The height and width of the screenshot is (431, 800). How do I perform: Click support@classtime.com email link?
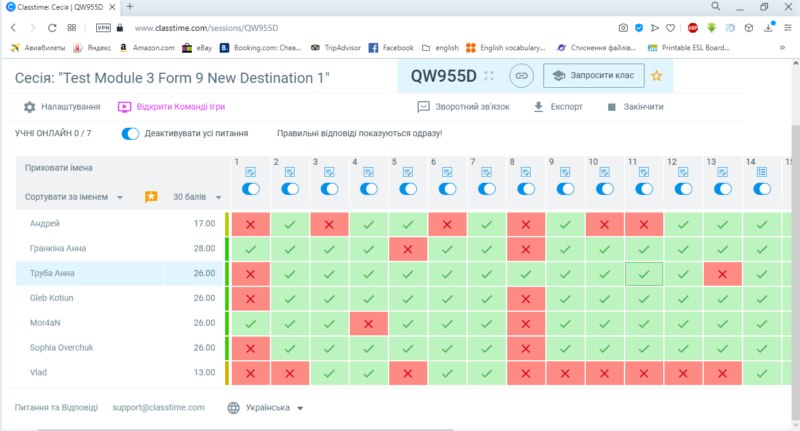coord(158,407)
